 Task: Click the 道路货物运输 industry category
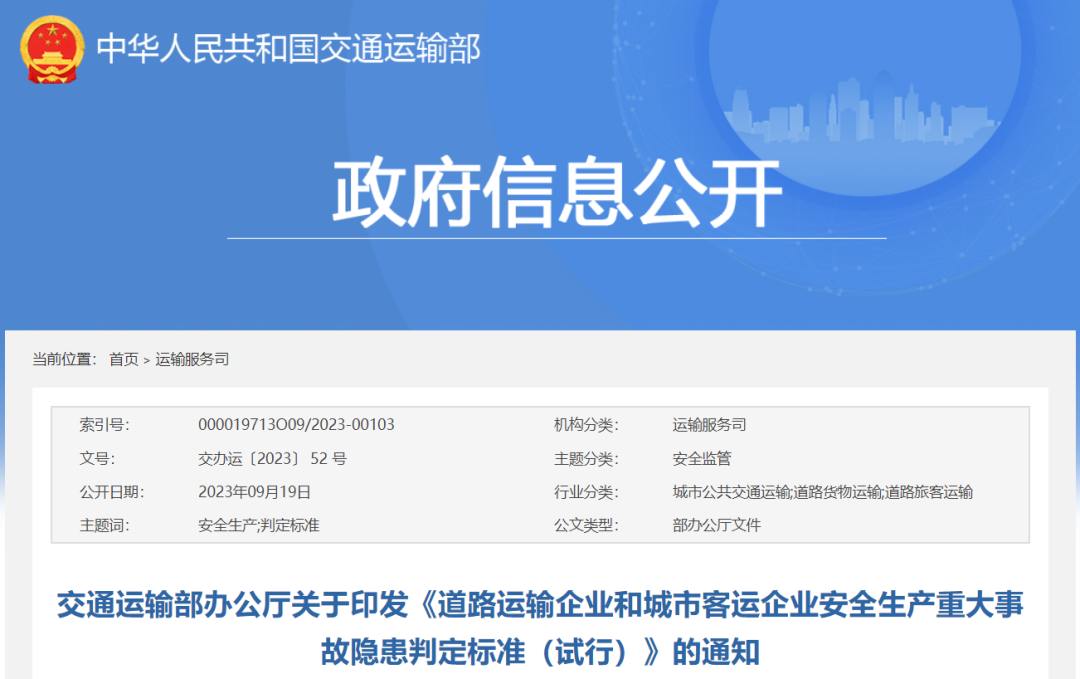click(838, 491)
